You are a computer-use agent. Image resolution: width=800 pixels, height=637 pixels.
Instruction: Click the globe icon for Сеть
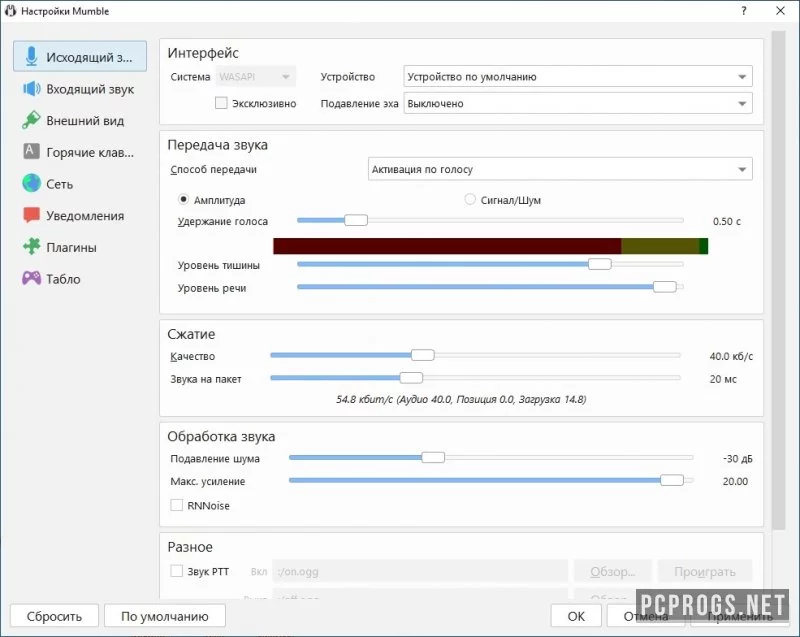click(31, 183)
